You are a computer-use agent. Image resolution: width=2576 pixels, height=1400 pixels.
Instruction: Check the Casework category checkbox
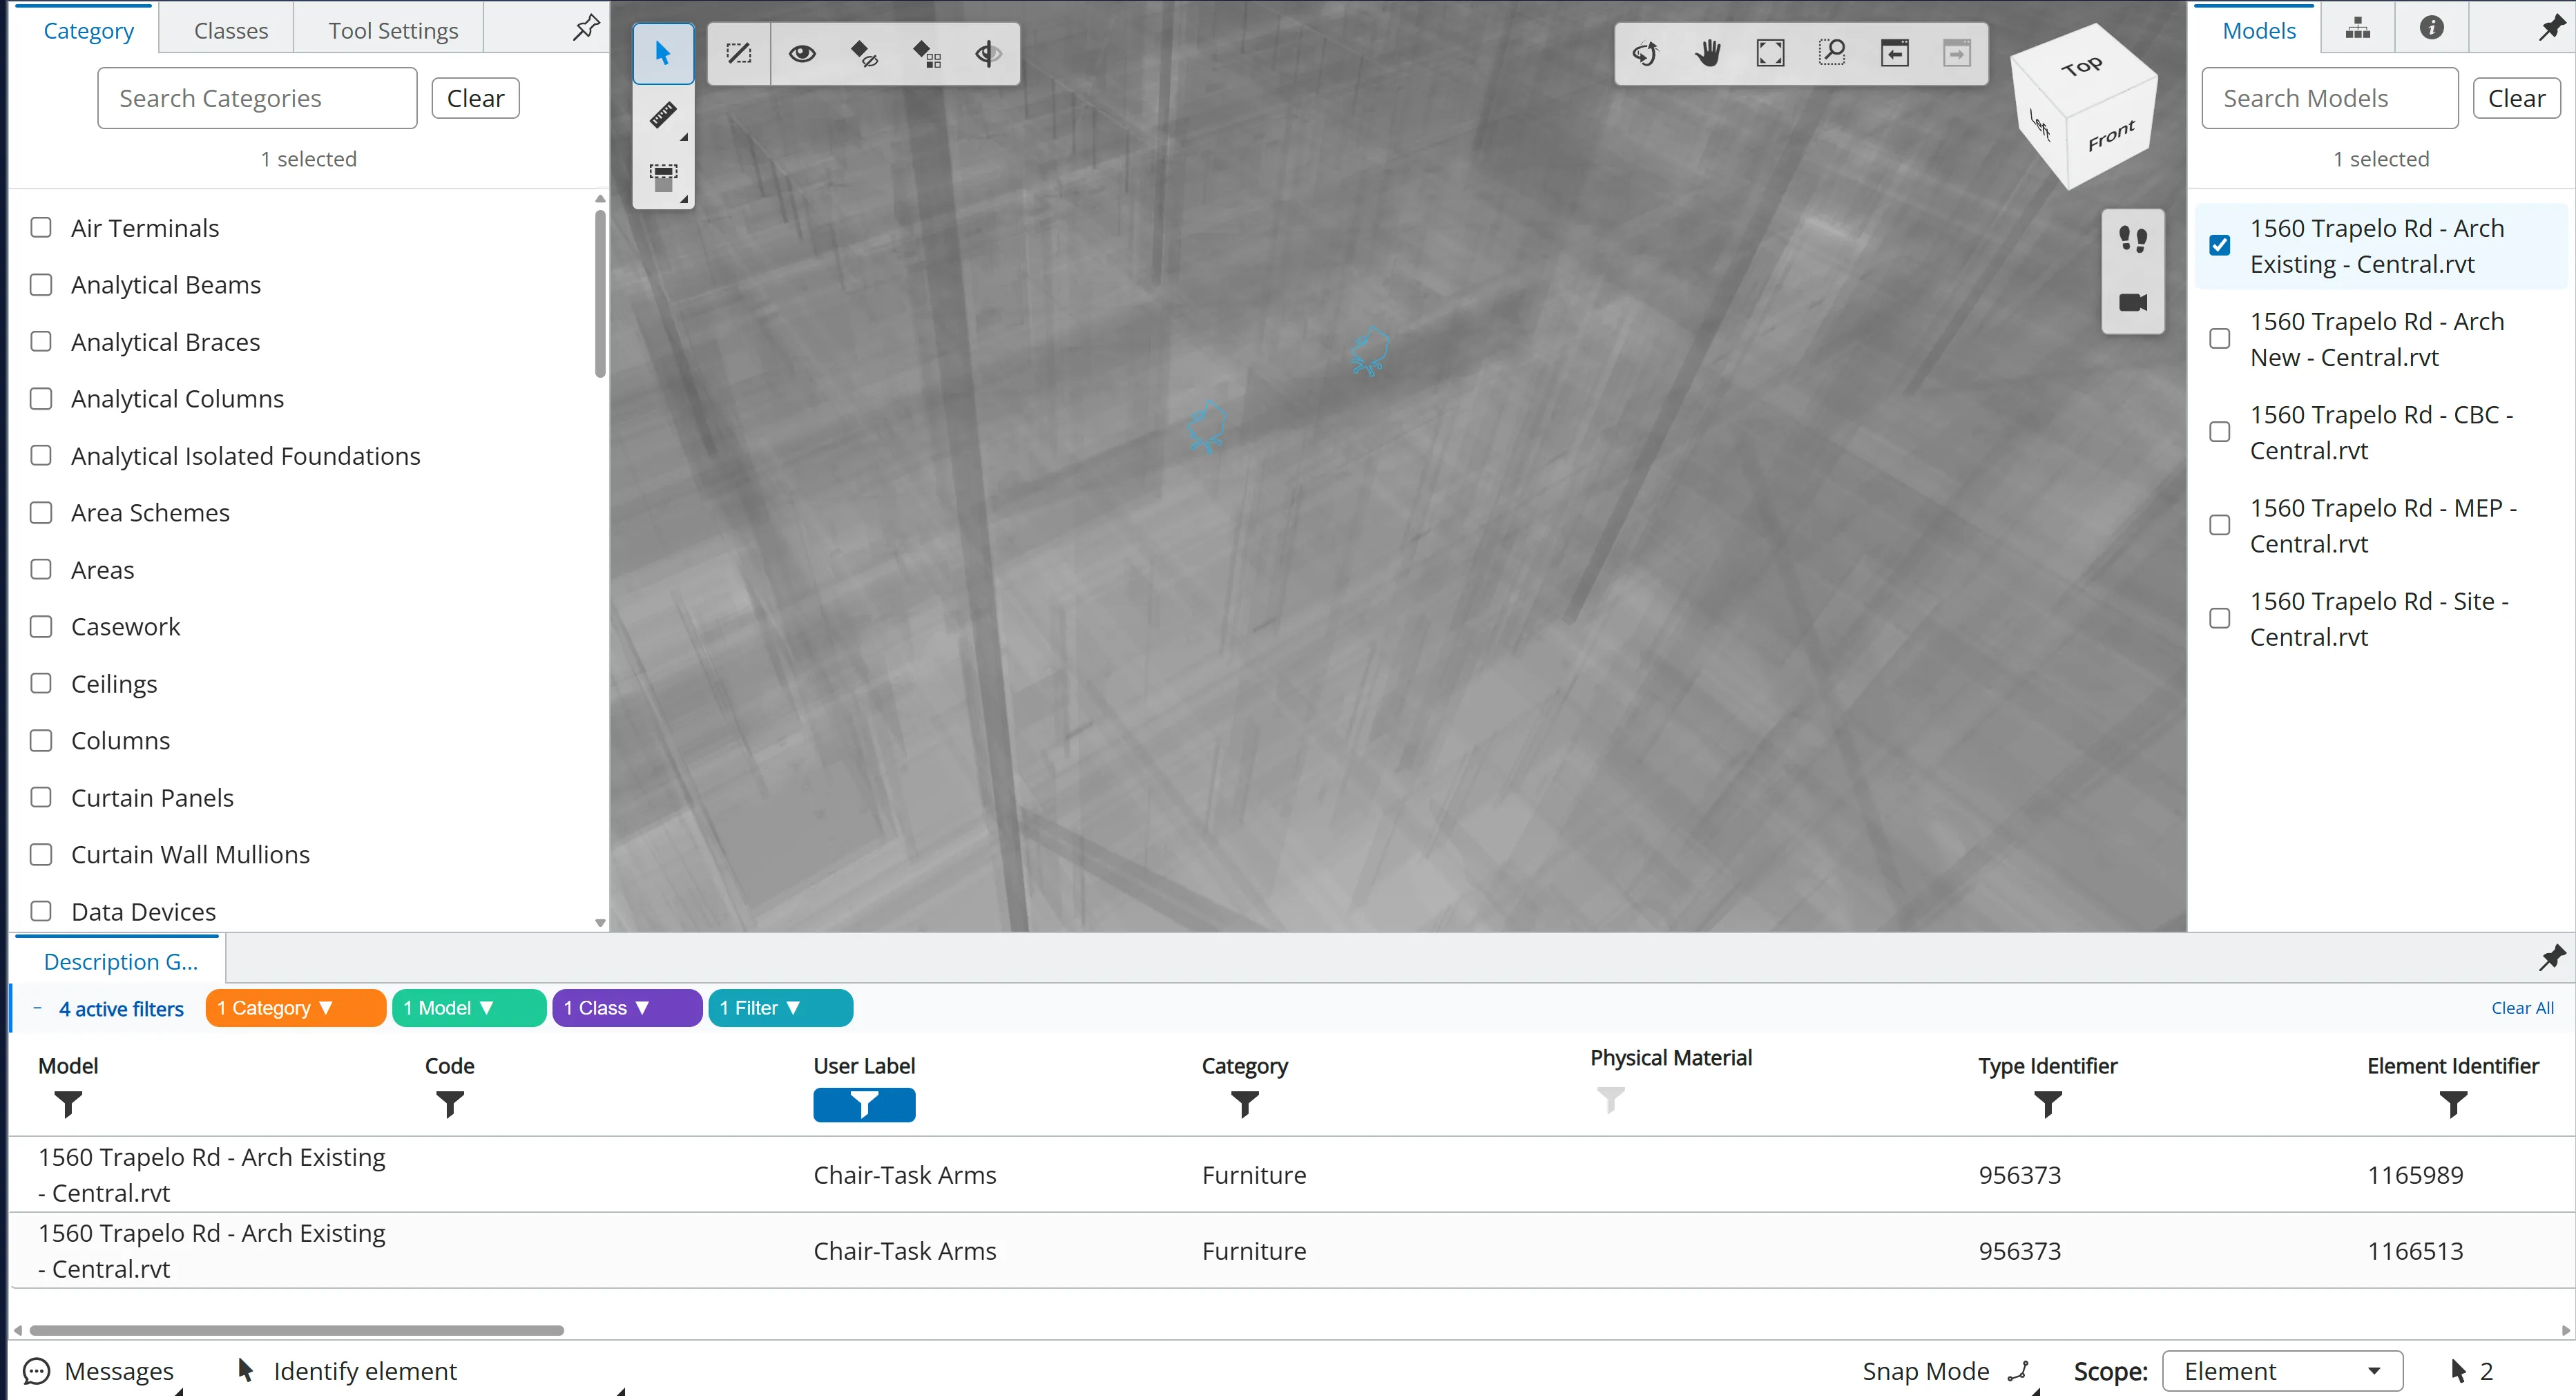(x=41, y=627)
